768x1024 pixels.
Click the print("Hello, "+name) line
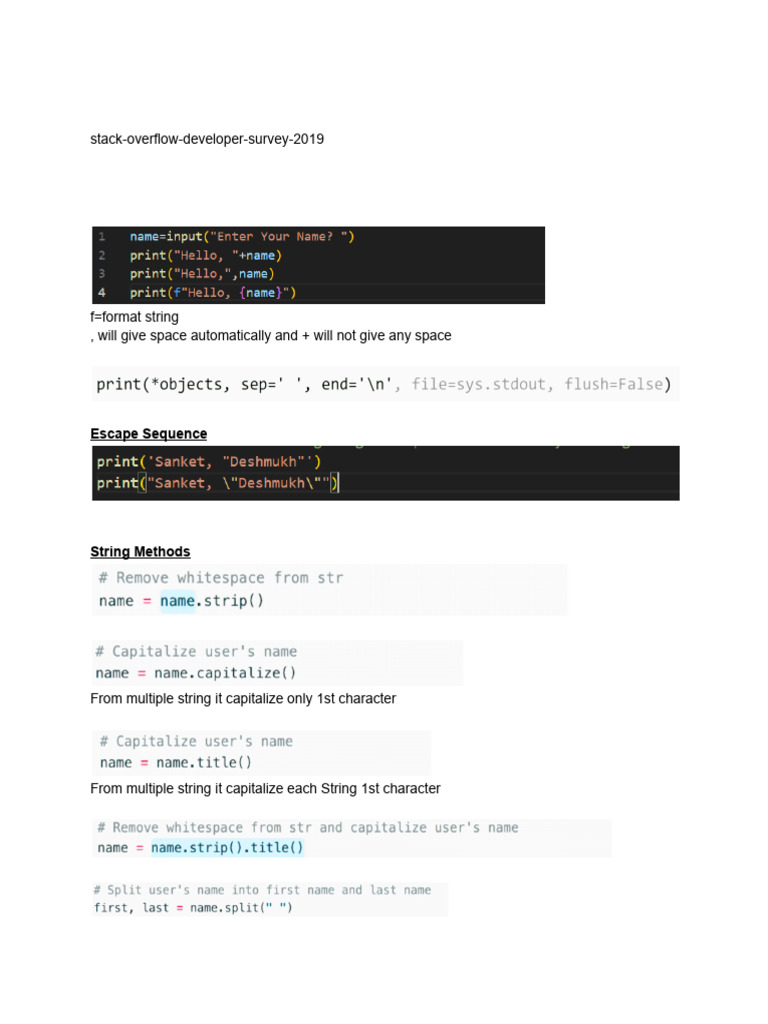206,255
